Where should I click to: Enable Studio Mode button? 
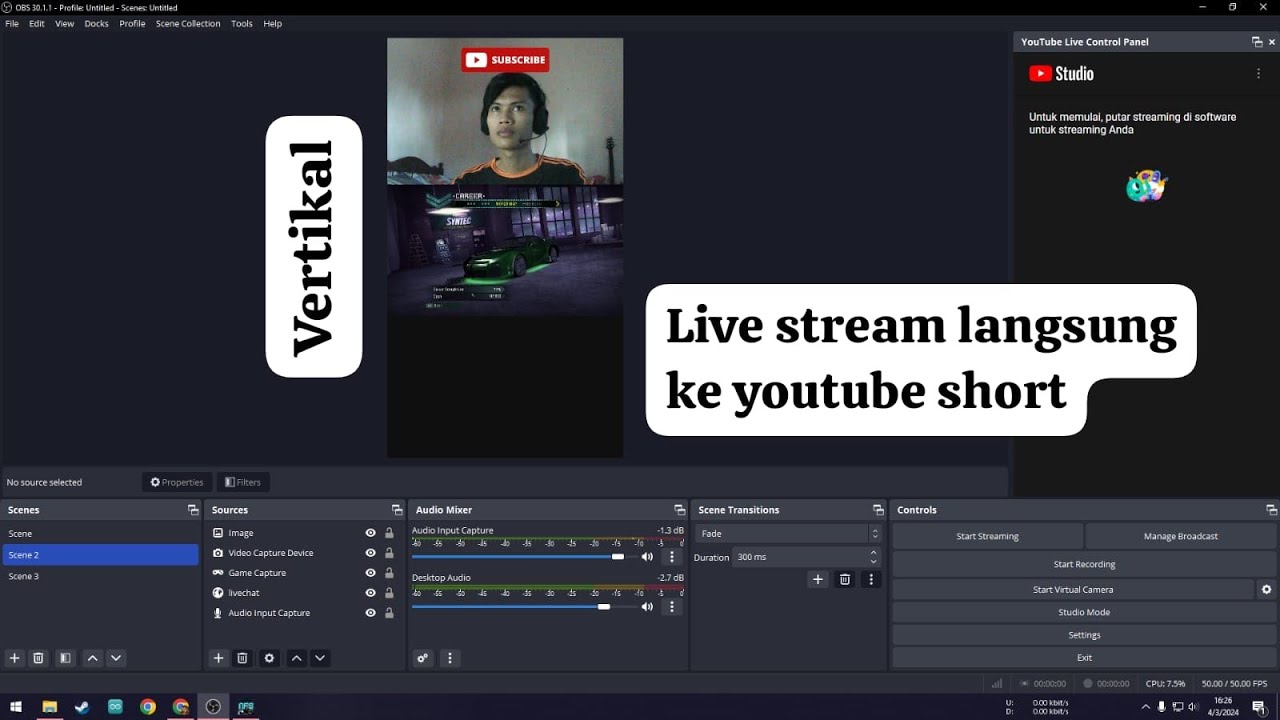coord(1084,612)
